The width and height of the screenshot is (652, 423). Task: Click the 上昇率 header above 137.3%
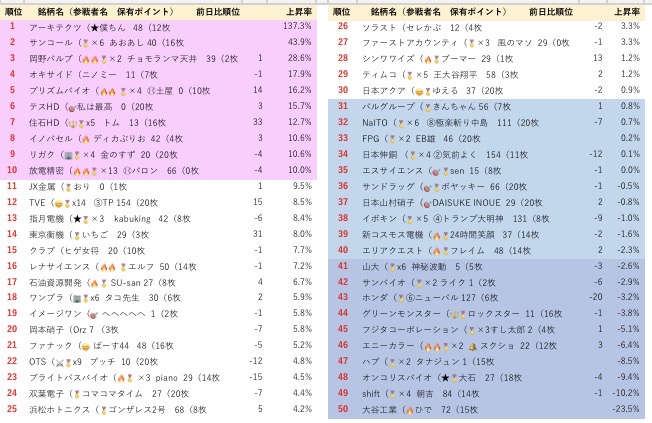(x=301, y=9)
